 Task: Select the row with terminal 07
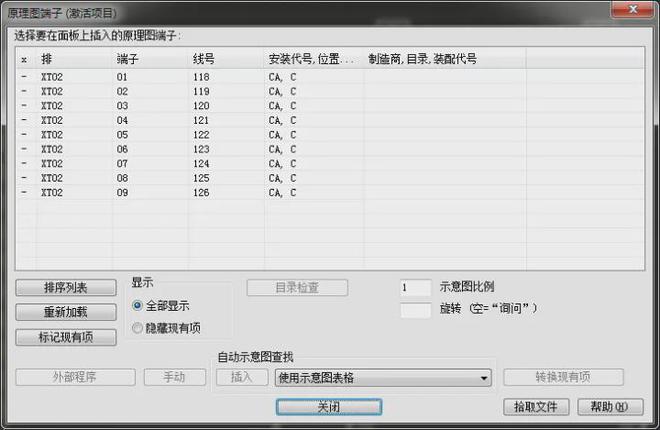330,163
